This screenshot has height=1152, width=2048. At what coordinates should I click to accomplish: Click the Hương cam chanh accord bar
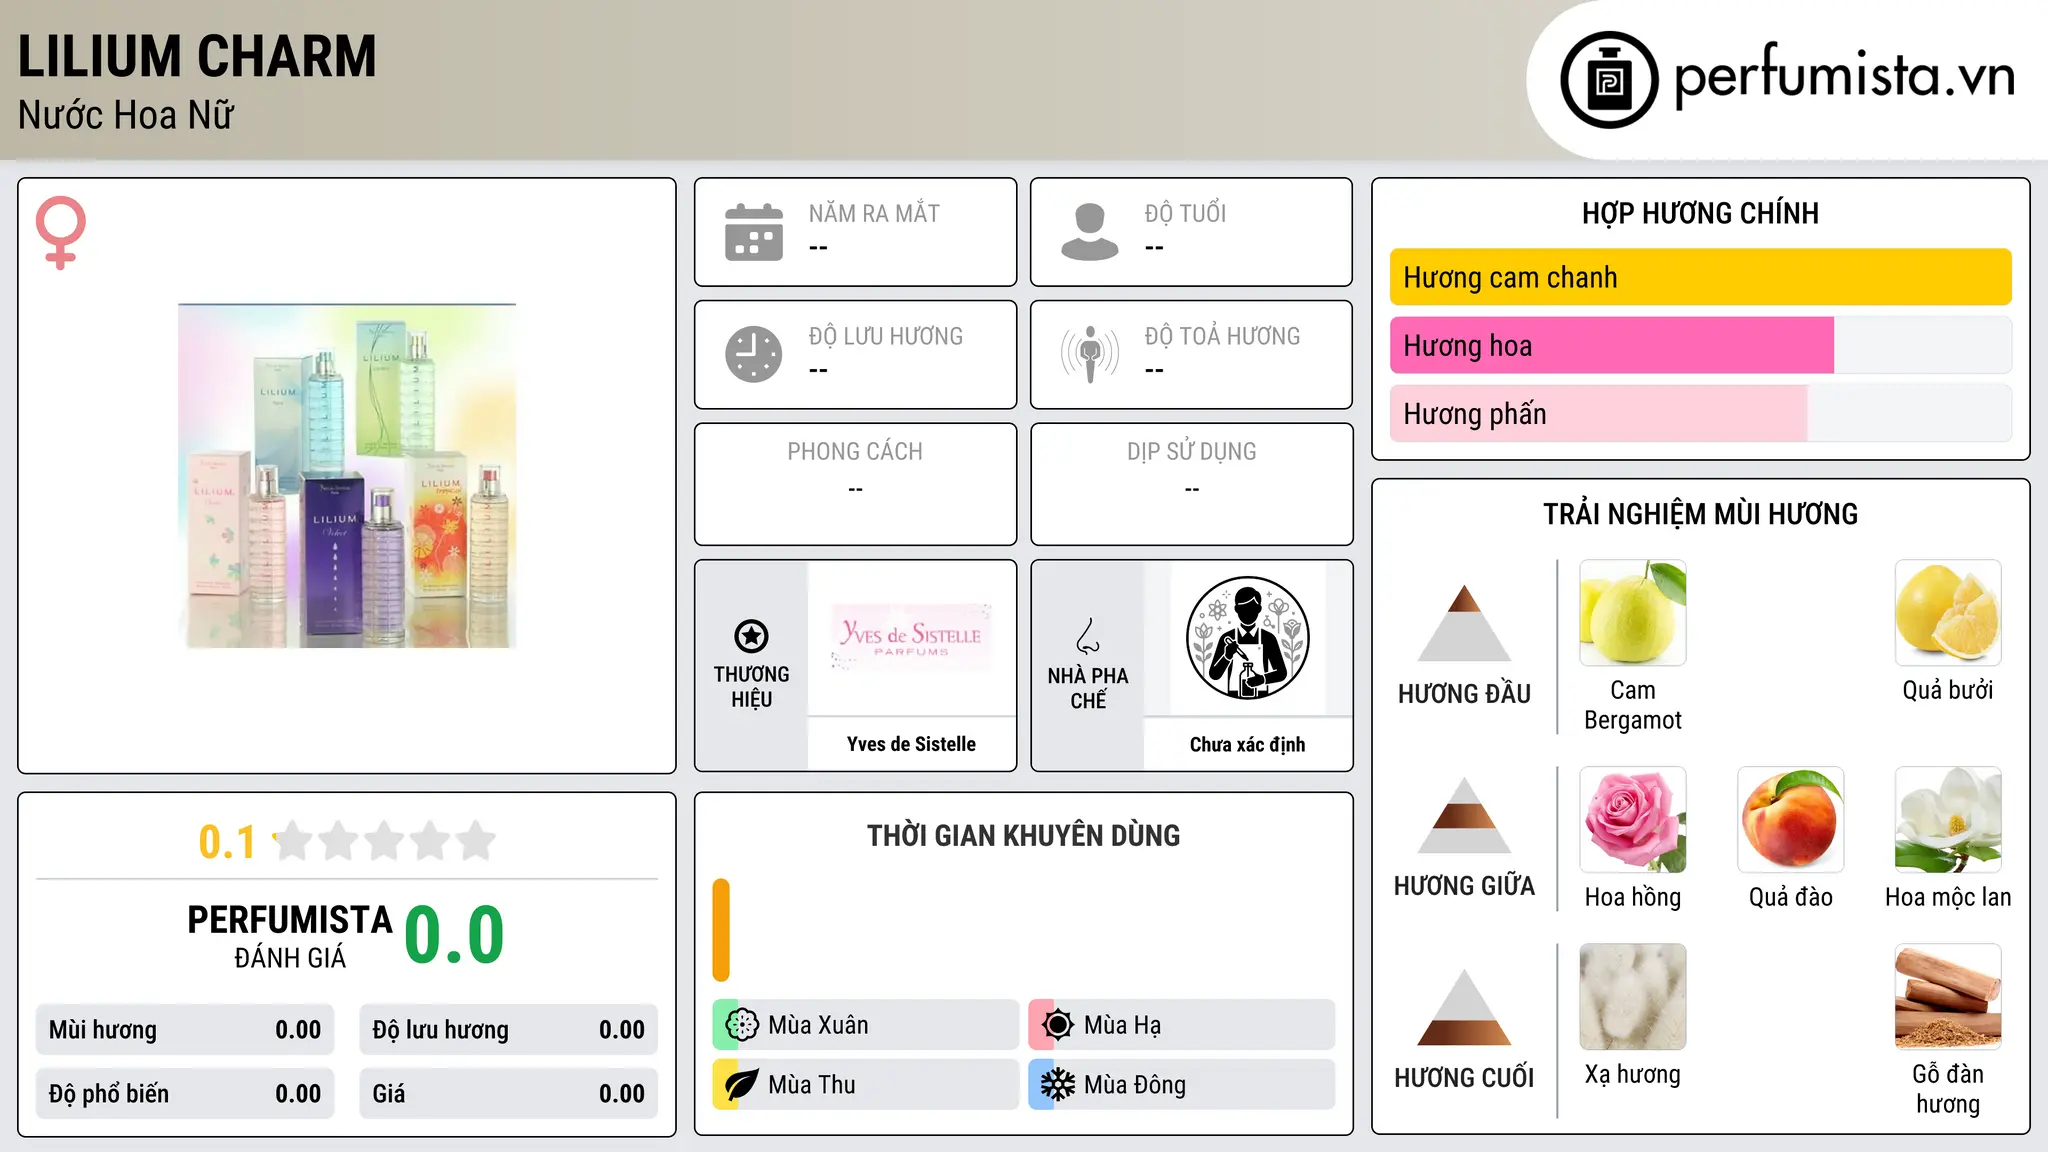click(1701, 277)
